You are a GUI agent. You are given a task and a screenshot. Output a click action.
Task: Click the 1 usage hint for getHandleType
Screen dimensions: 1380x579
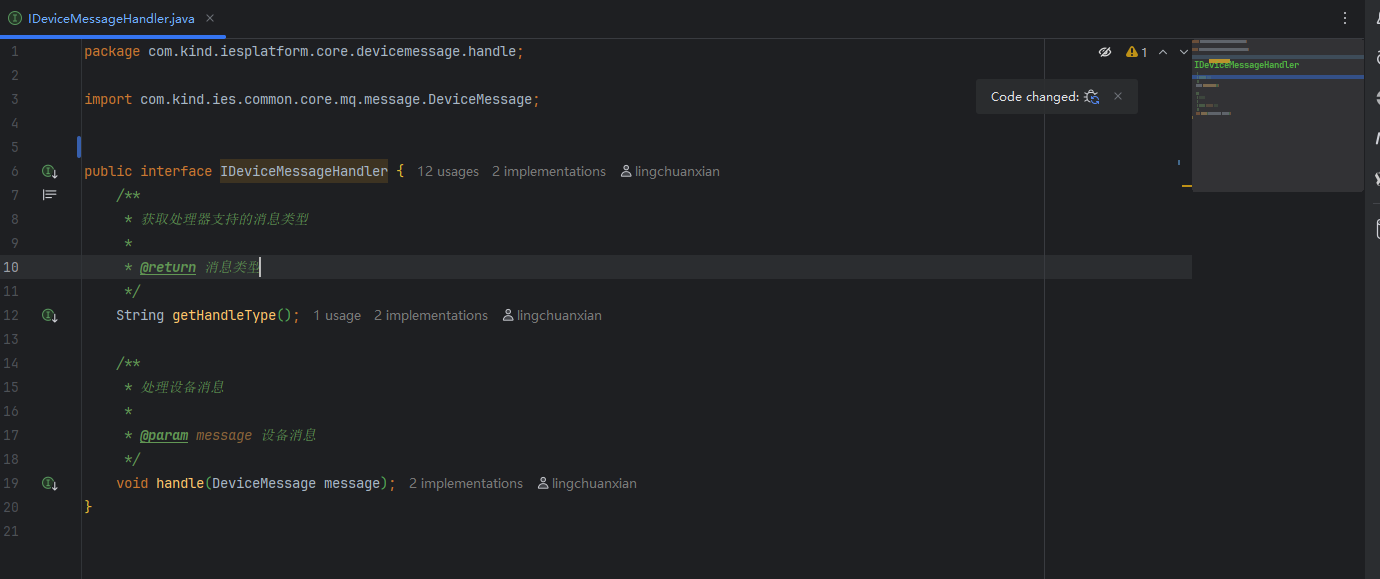(337, 315)
